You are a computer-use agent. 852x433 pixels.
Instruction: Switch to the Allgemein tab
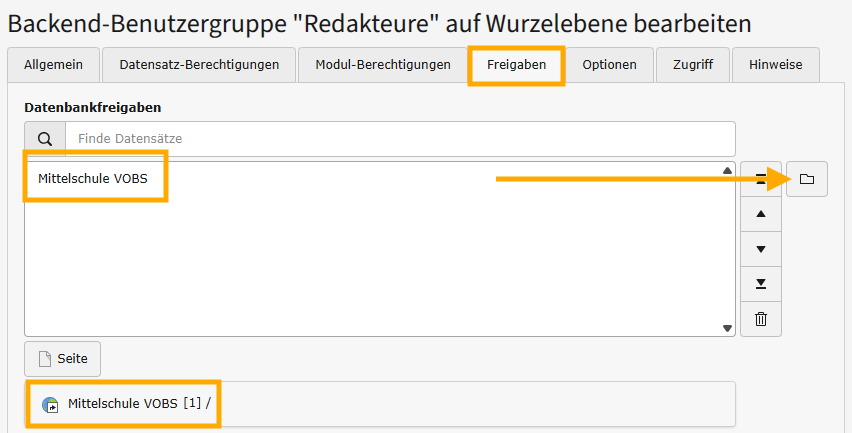pyautogui.click(x=53, y=65)
